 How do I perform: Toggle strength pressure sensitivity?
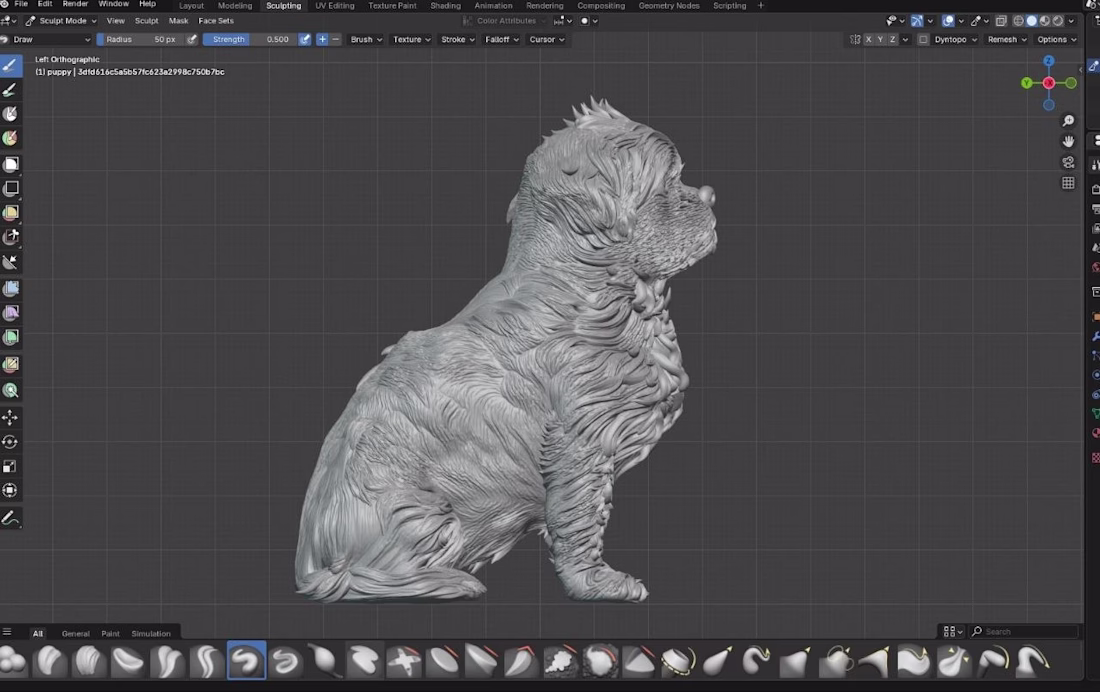click(x=304, y=39)
